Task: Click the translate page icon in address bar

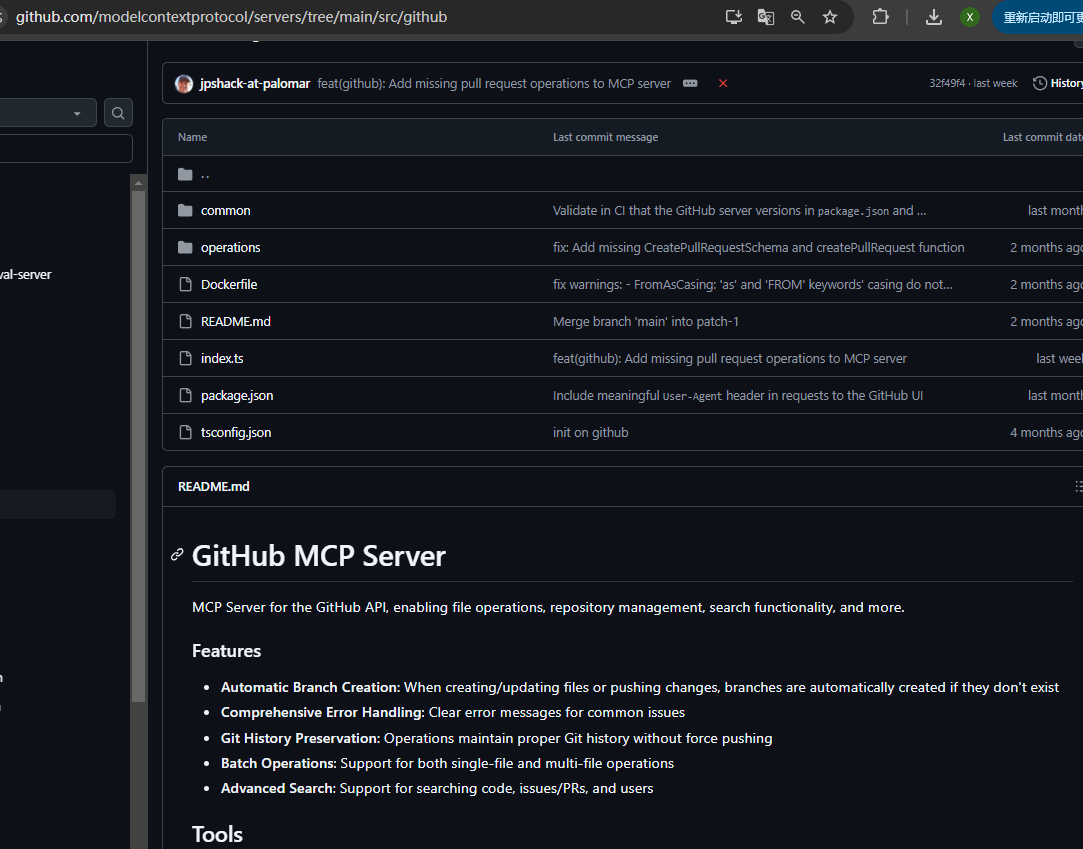Action: coord(766,17)
